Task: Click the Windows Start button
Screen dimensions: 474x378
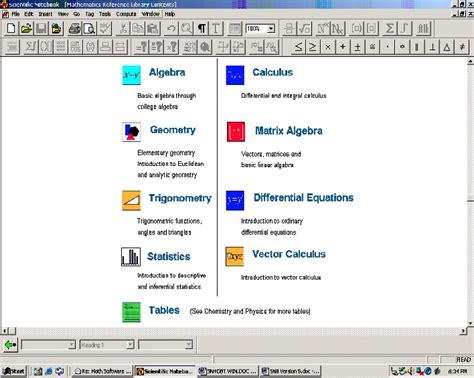Action: click(x=14, y=371)
